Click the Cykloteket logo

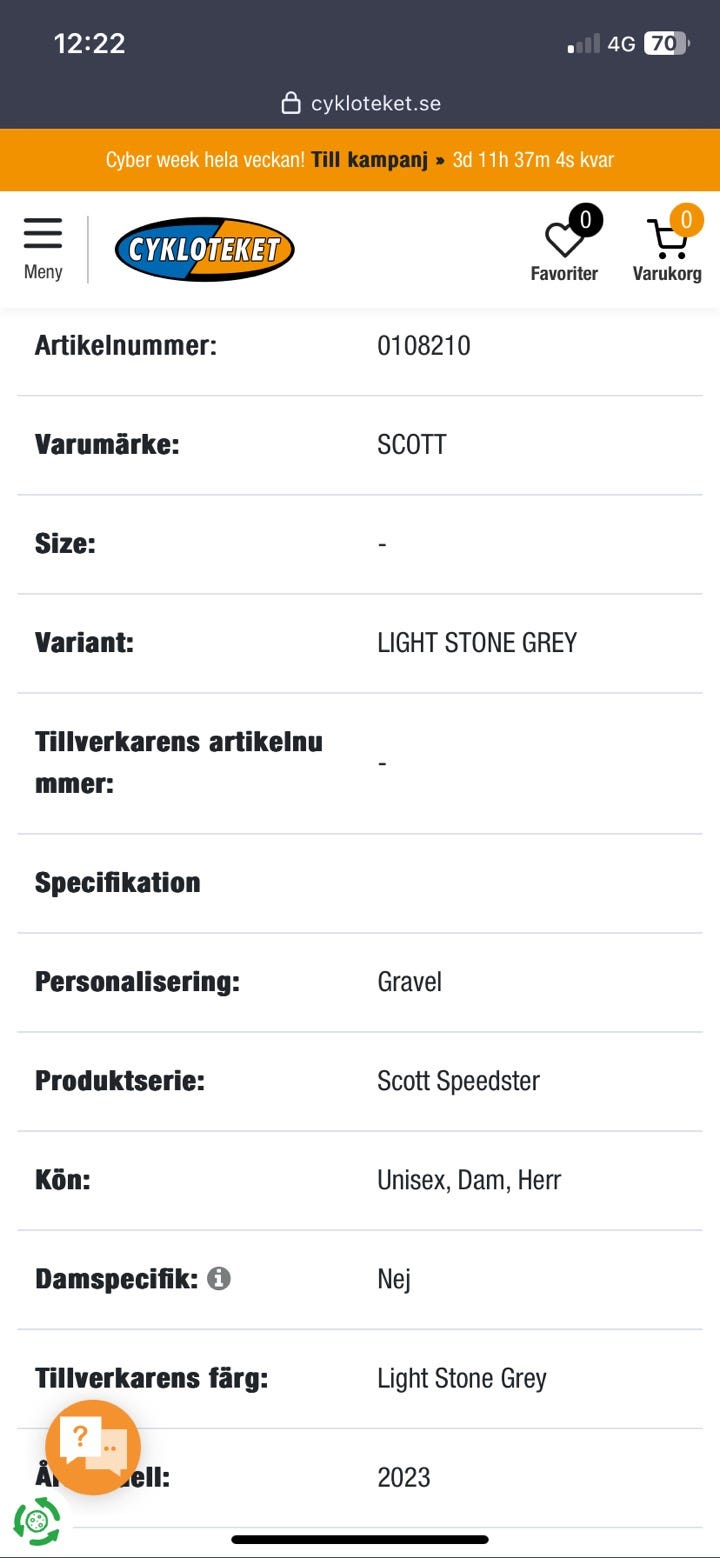pyautogui.click(x=204, y=249)
